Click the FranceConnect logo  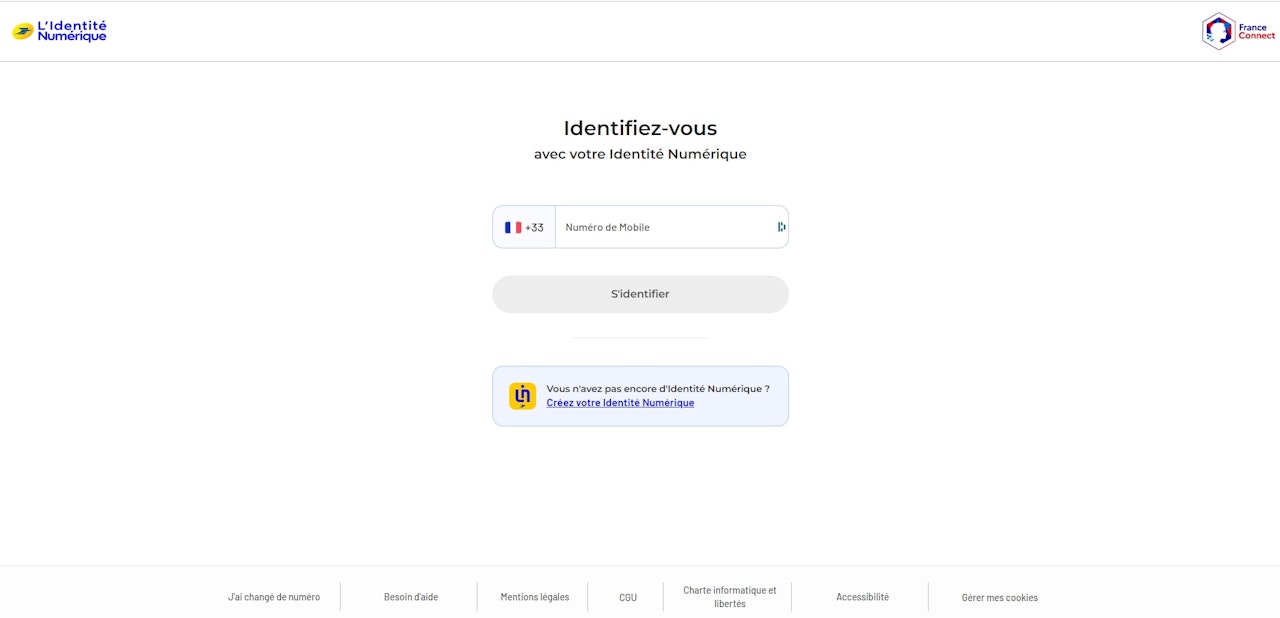click(1238, 31)
